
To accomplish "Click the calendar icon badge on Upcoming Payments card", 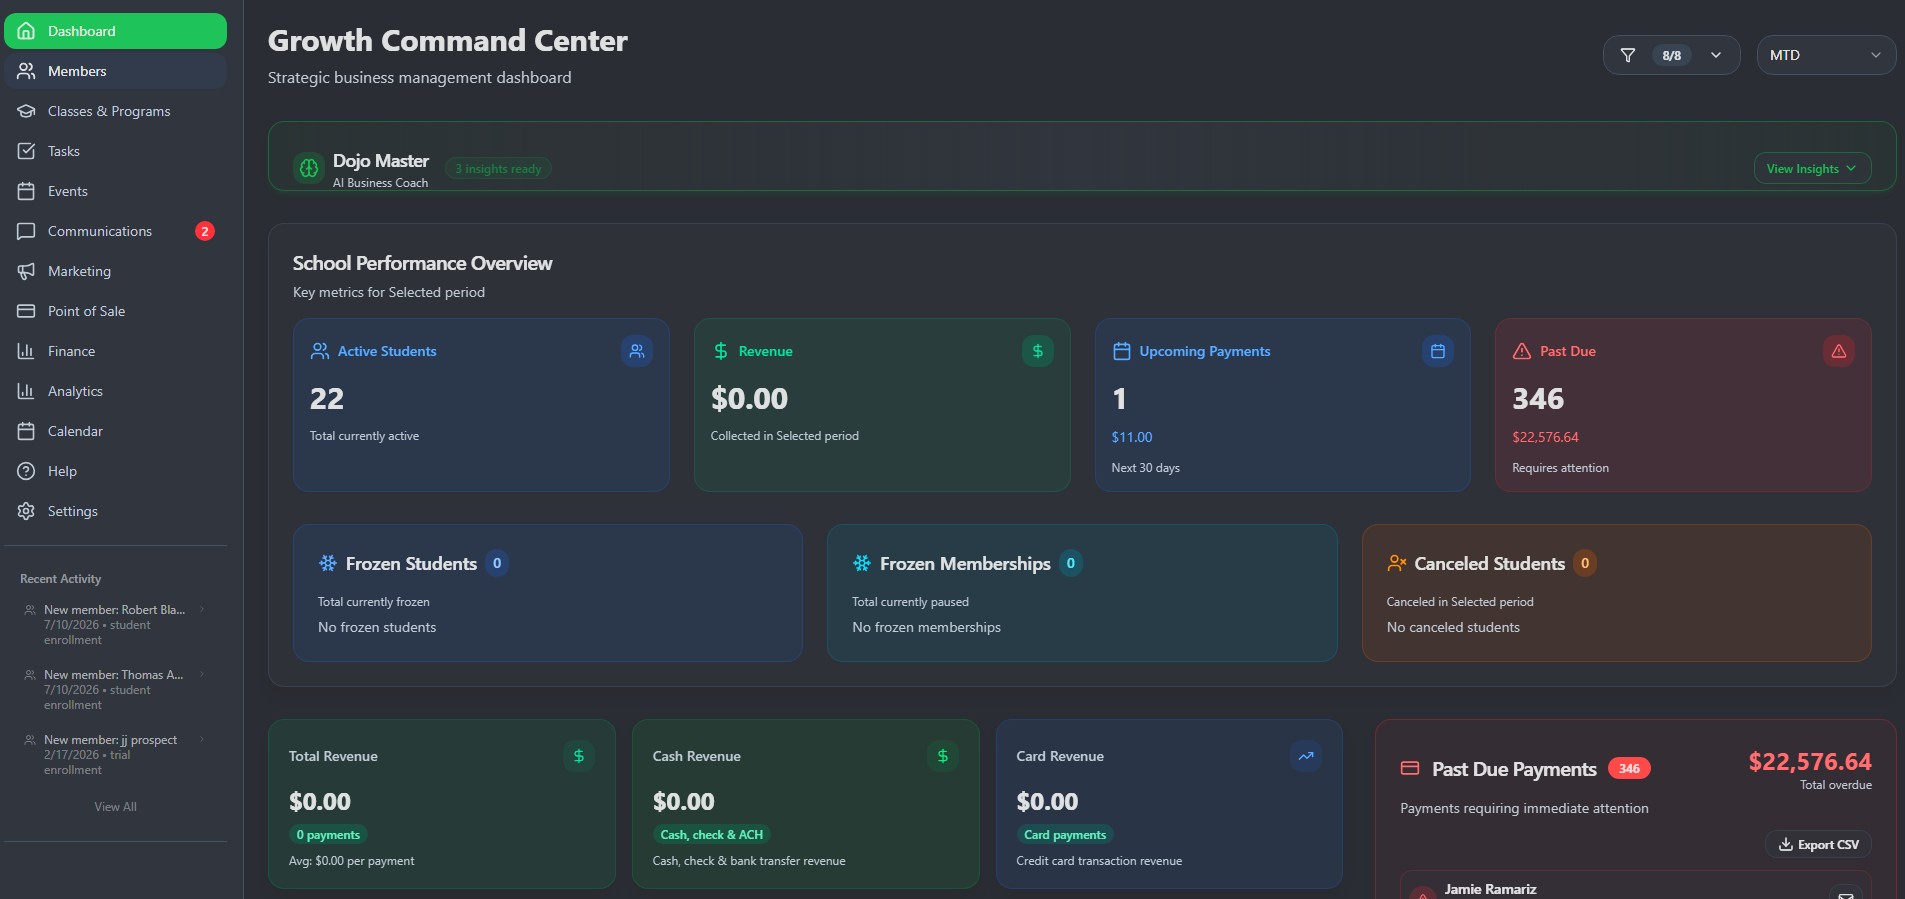I will pyautogui.click(x=1438, y=351).
